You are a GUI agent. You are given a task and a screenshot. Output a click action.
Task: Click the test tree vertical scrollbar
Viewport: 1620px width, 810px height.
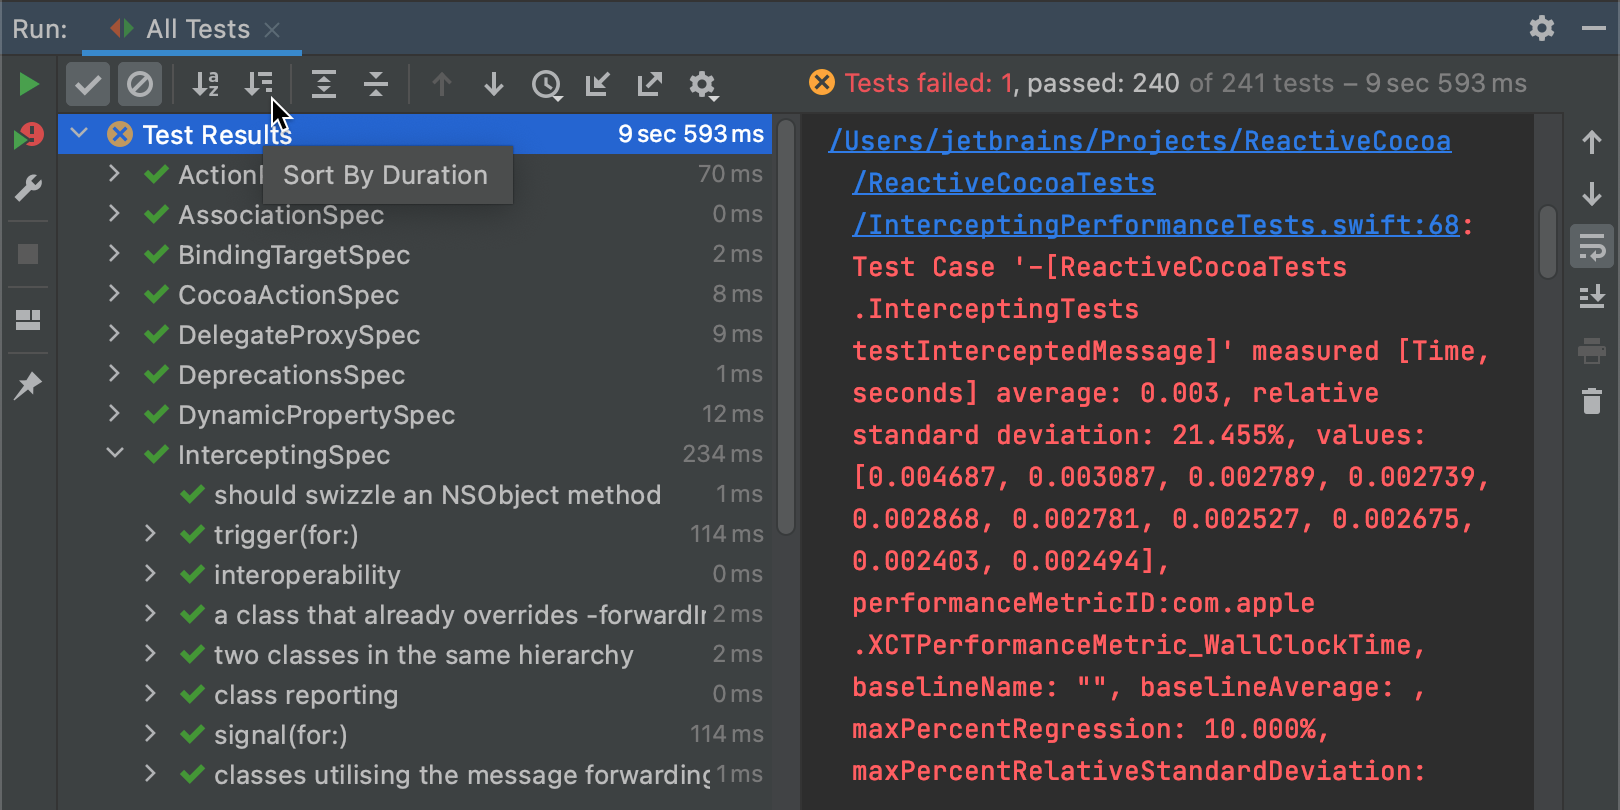point(786,330)
